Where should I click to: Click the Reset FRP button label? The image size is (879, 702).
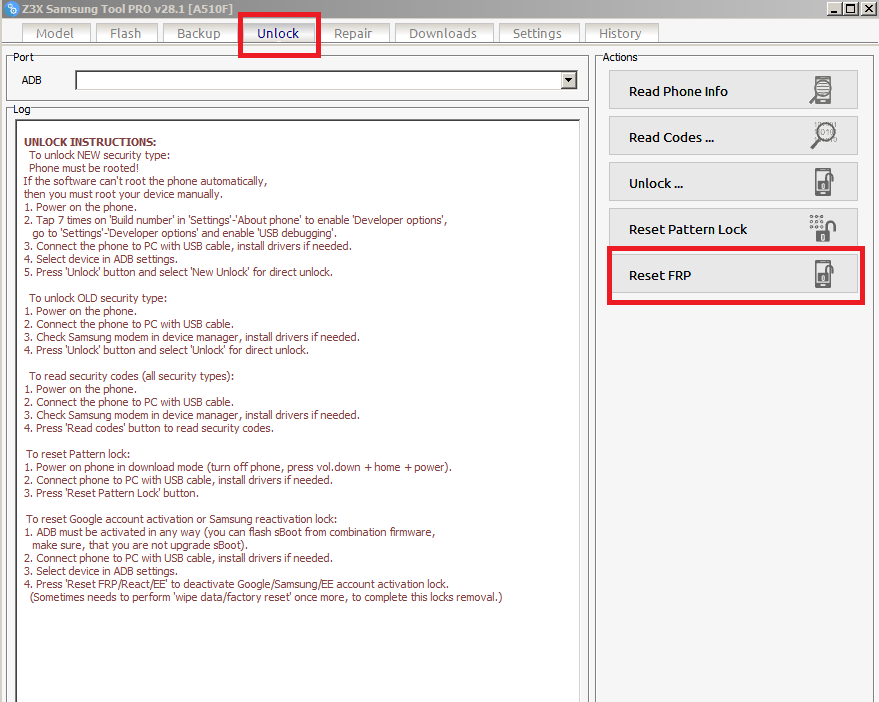(x=660, y=275)
